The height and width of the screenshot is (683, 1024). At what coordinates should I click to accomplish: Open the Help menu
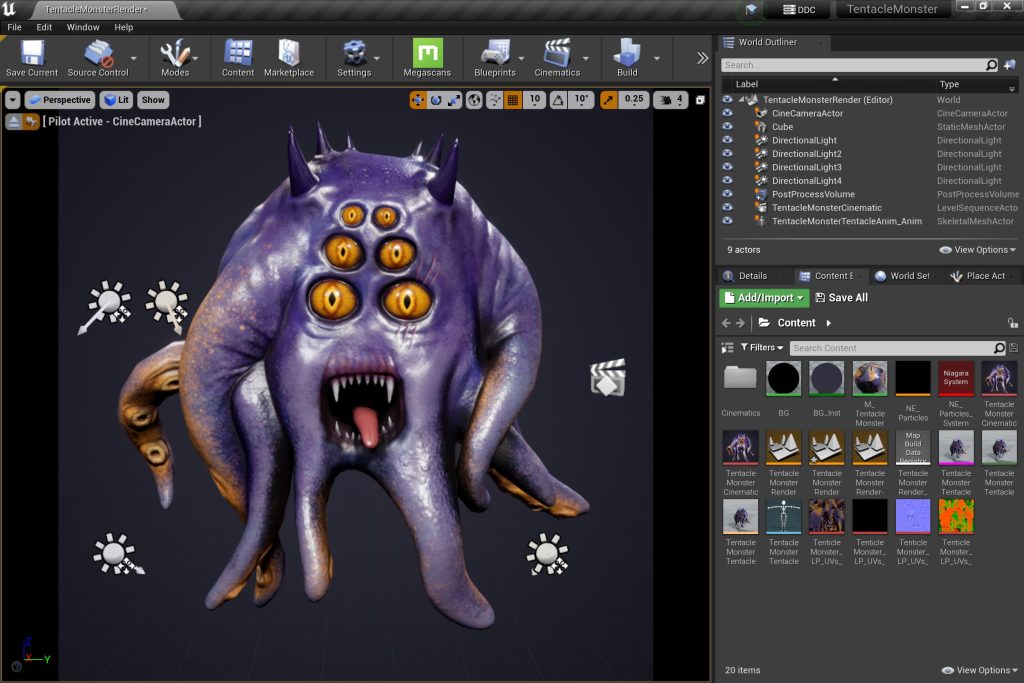[x=123, y=27]
